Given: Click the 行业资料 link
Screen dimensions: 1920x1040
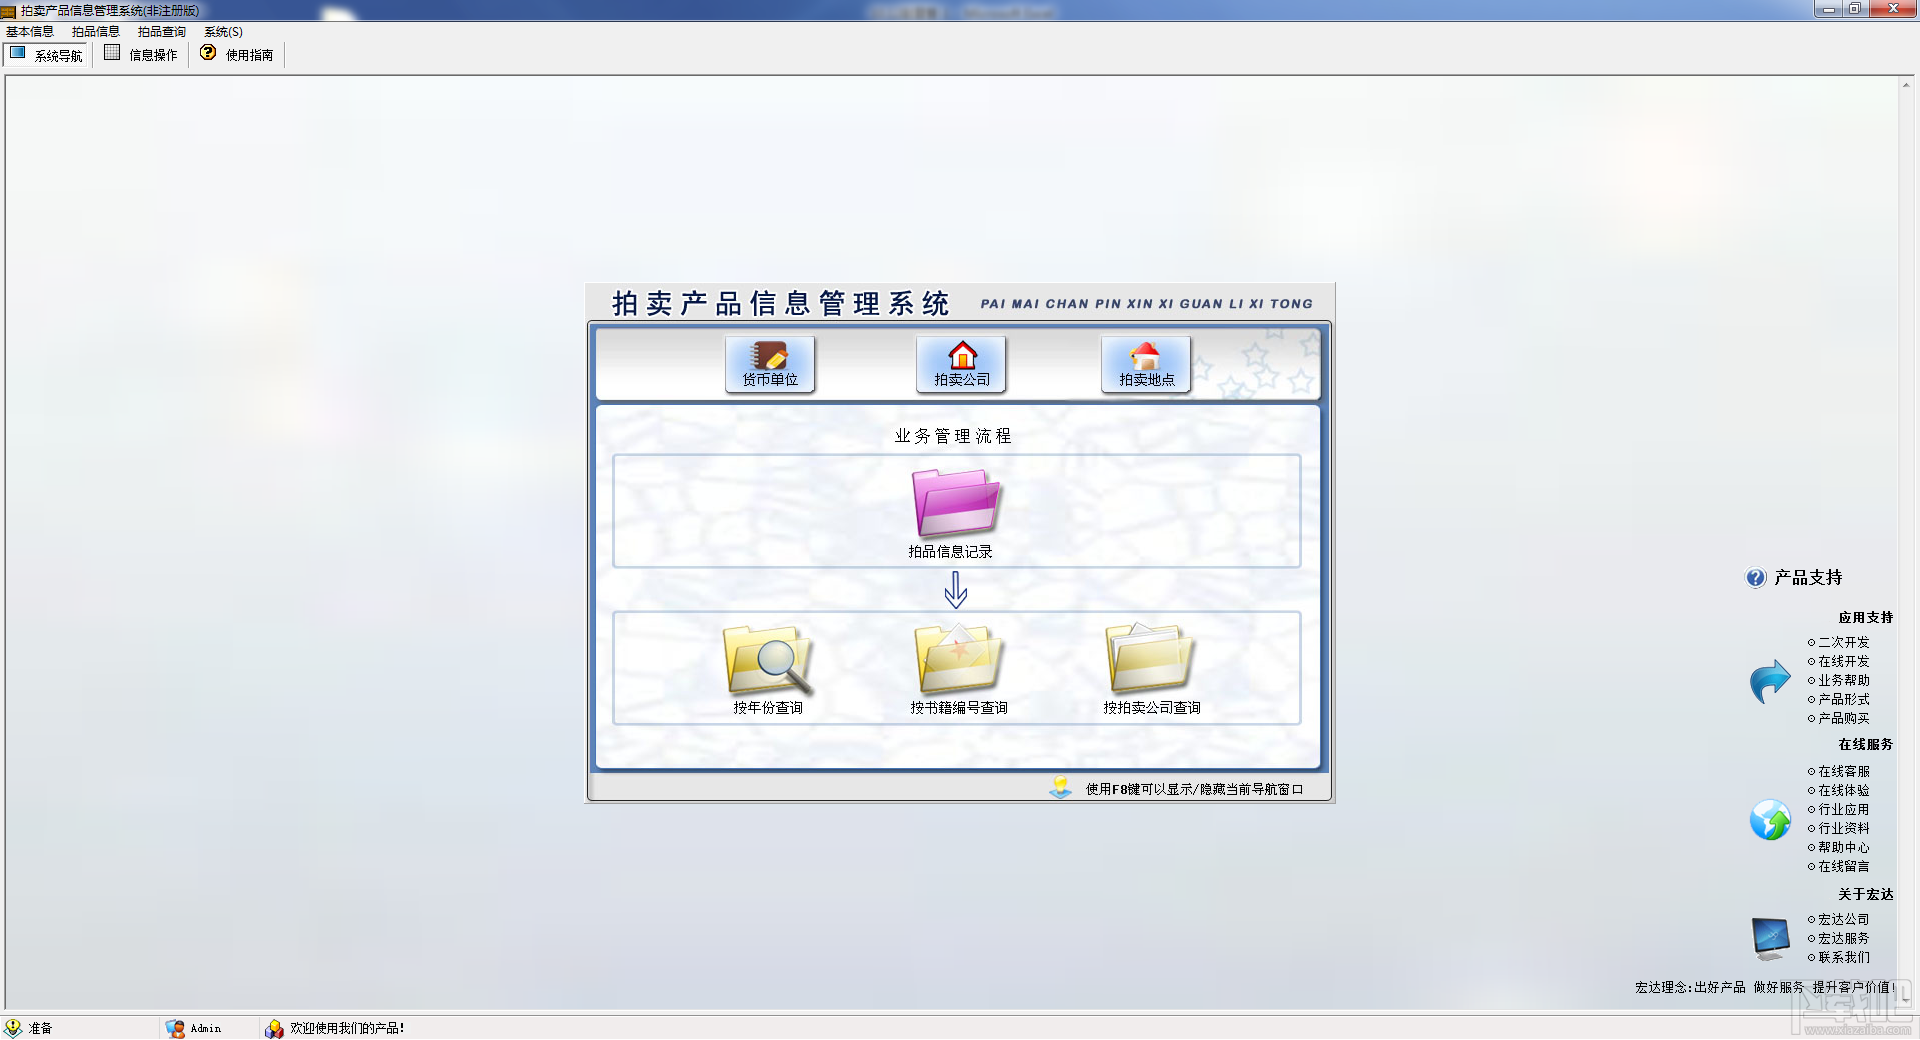Looking at the screenshot, I should pyautogui.click(x=1843, y=828).
